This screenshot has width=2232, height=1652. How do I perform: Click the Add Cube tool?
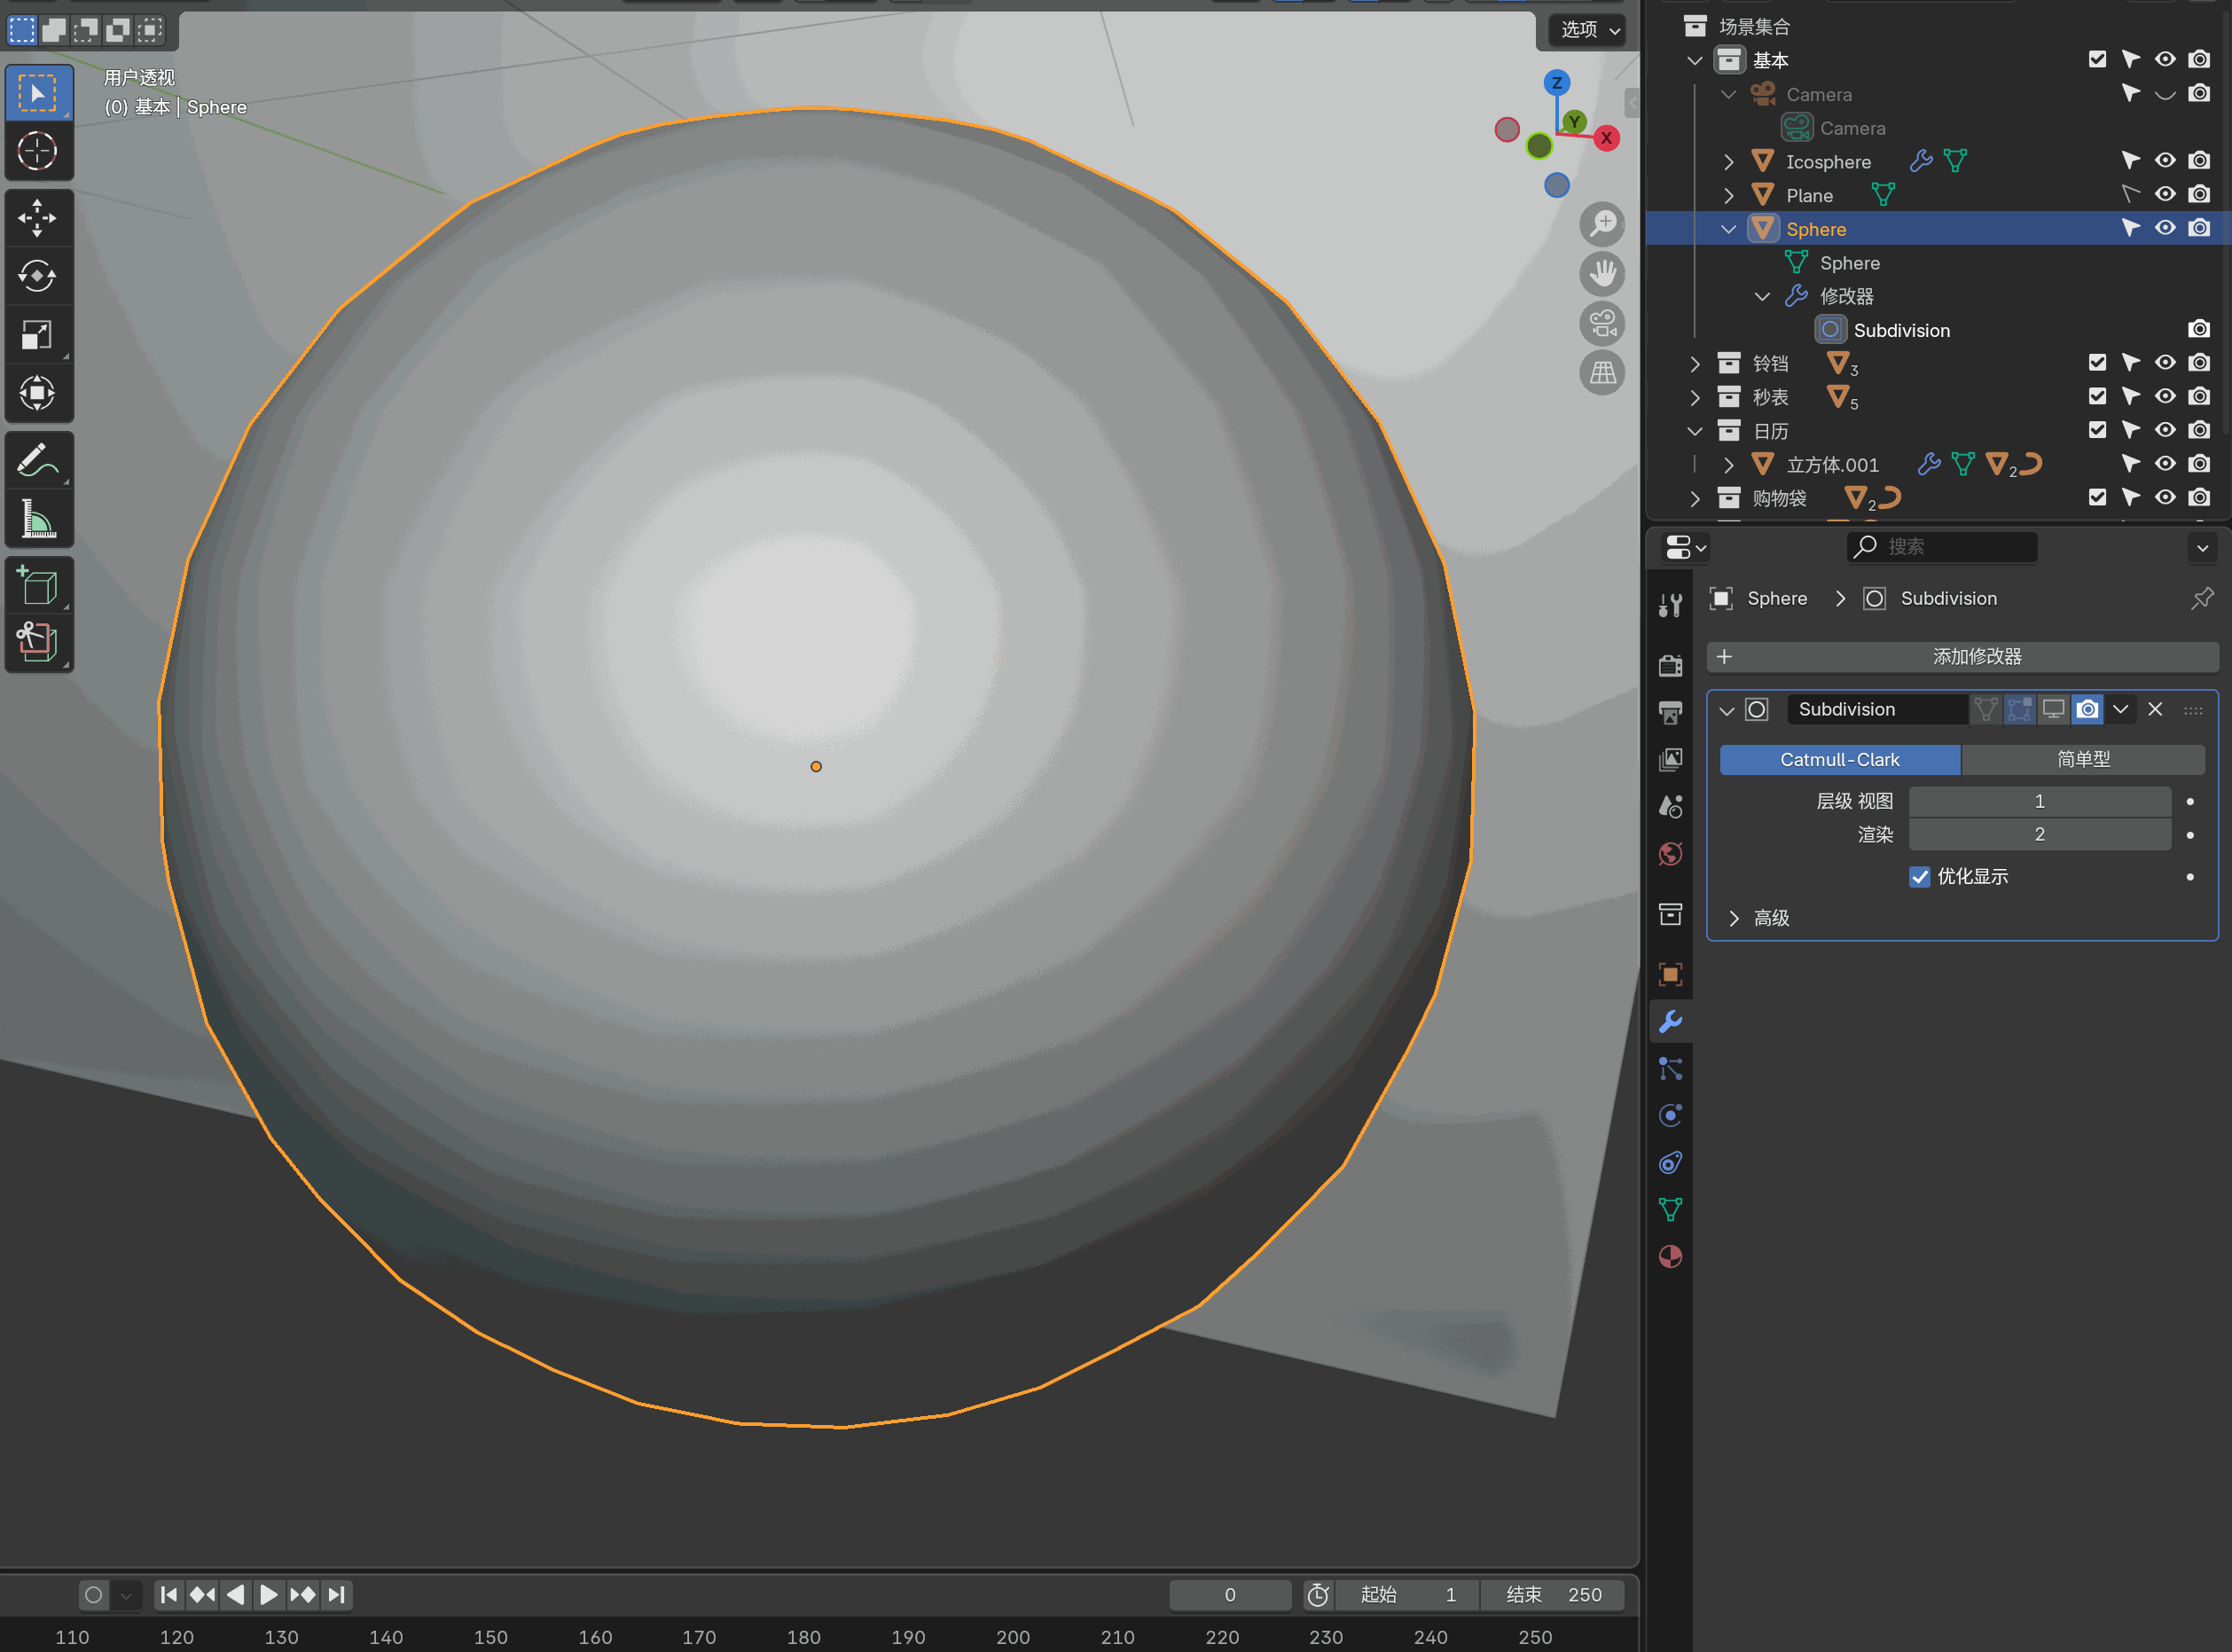tap(37, 585)
